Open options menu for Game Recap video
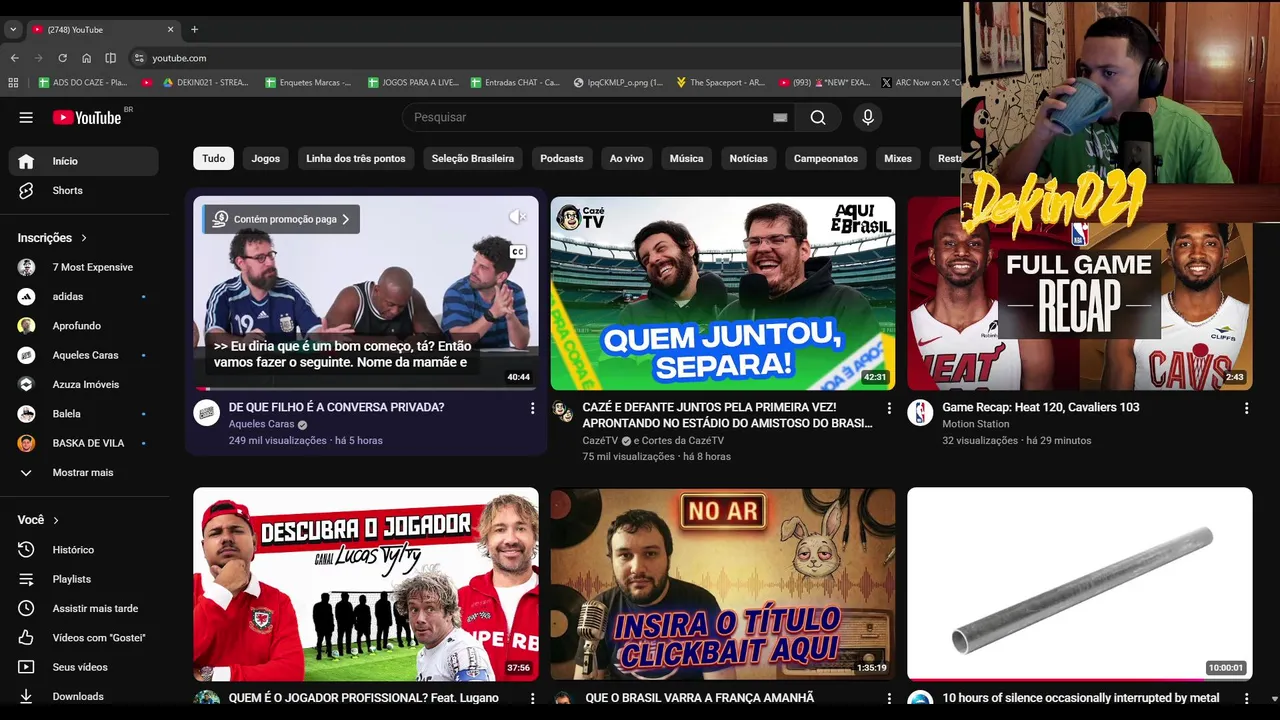This screenshot has width=1280, height=720. click(x=1246, y=408)
